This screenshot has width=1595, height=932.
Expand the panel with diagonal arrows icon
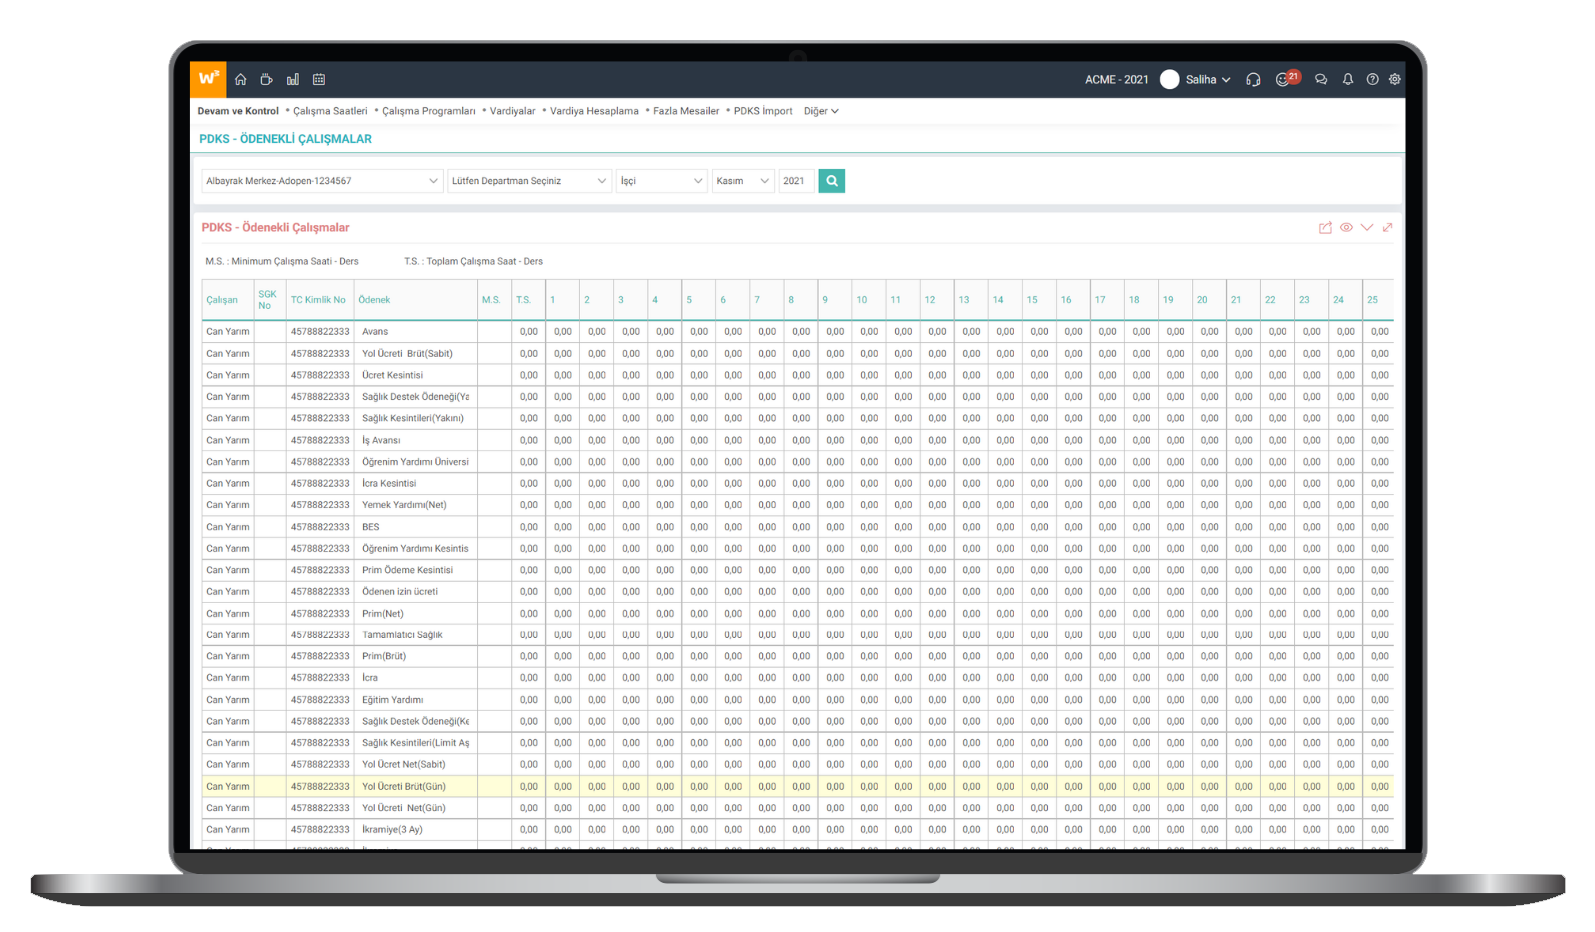coord(1387,228)
